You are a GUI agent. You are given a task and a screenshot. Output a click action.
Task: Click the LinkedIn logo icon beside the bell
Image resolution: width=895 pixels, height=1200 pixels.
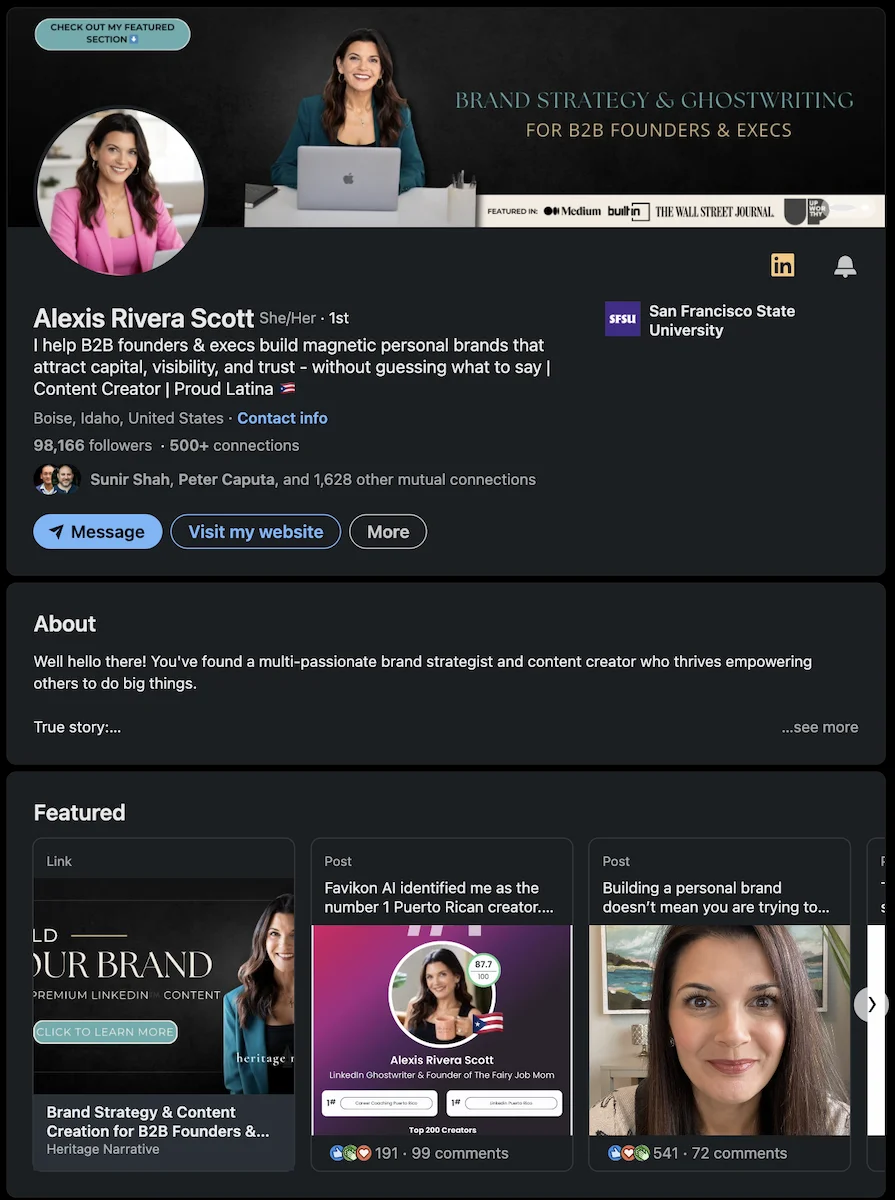(x=783, y=265)
